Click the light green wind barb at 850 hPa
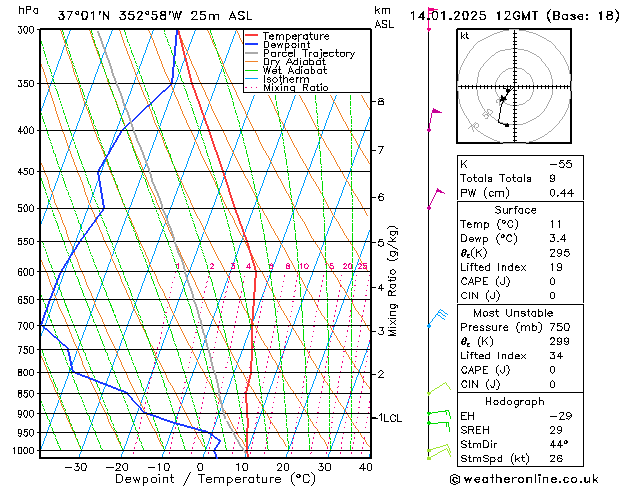Screen dimensions: 629x486 pos(438,388)
